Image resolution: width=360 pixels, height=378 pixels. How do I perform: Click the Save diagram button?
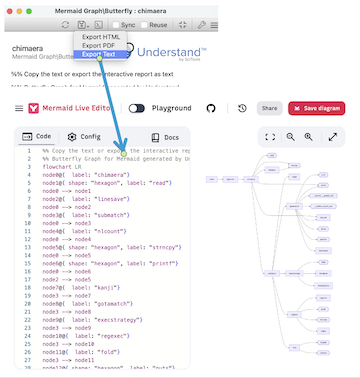(317, 108)
